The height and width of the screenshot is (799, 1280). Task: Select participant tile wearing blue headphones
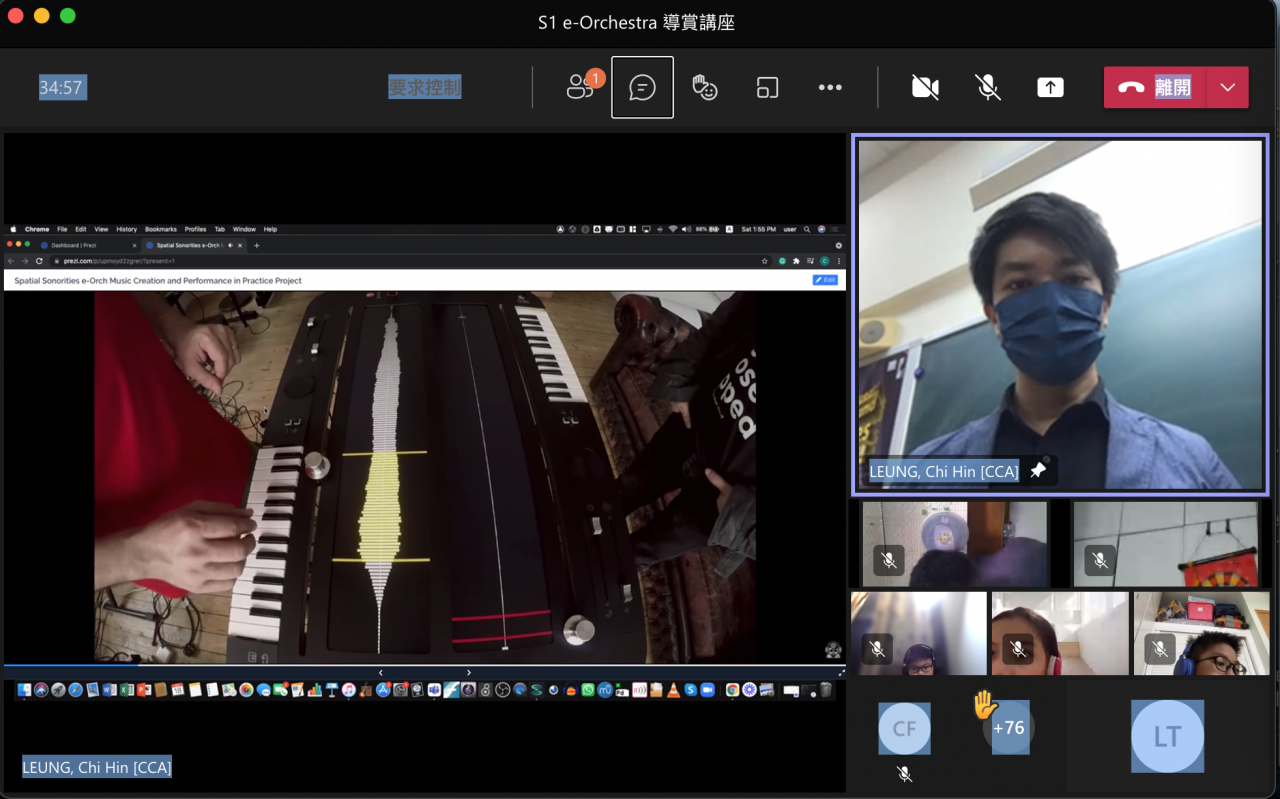coord(1201,634)
